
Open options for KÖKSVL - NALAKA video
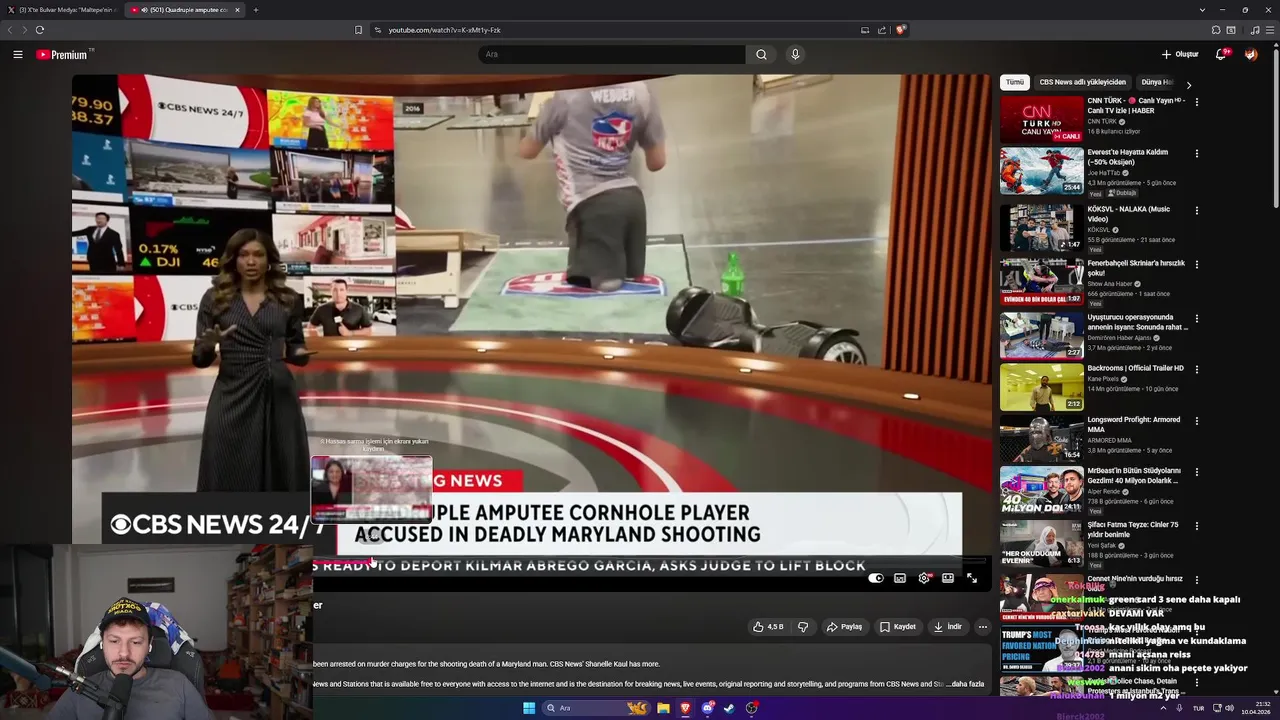point(1196,211)
